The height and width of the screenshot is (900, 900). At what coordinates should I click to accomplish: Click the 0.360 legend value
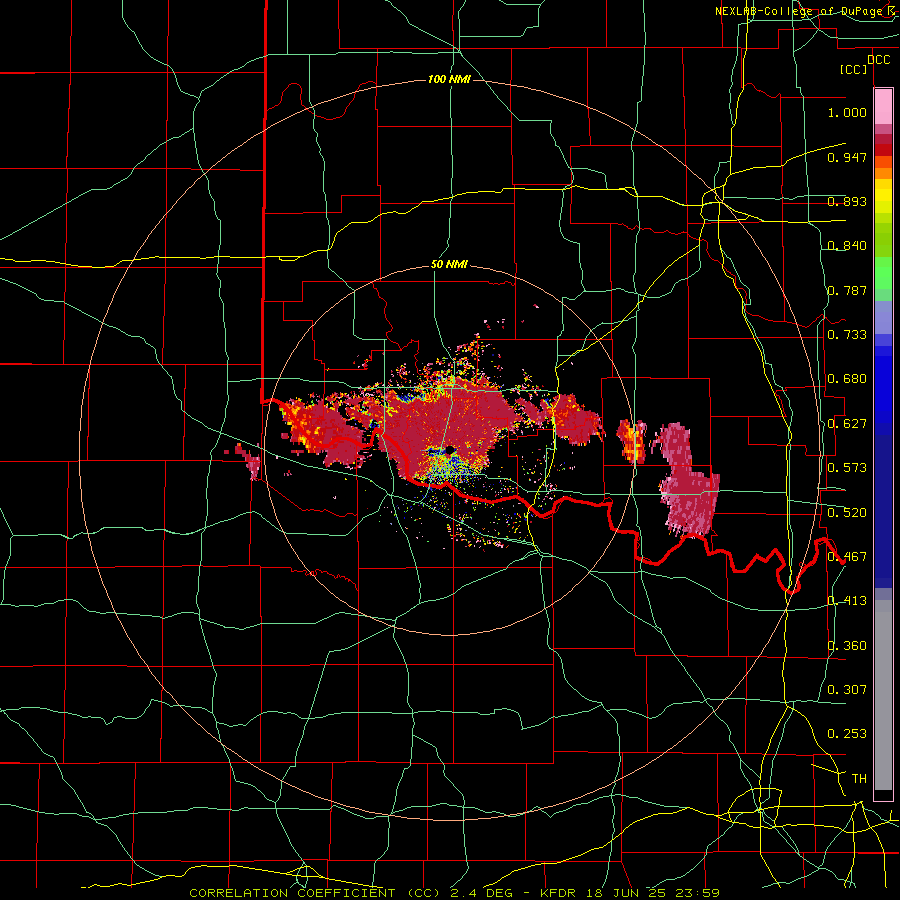(847, 646)
